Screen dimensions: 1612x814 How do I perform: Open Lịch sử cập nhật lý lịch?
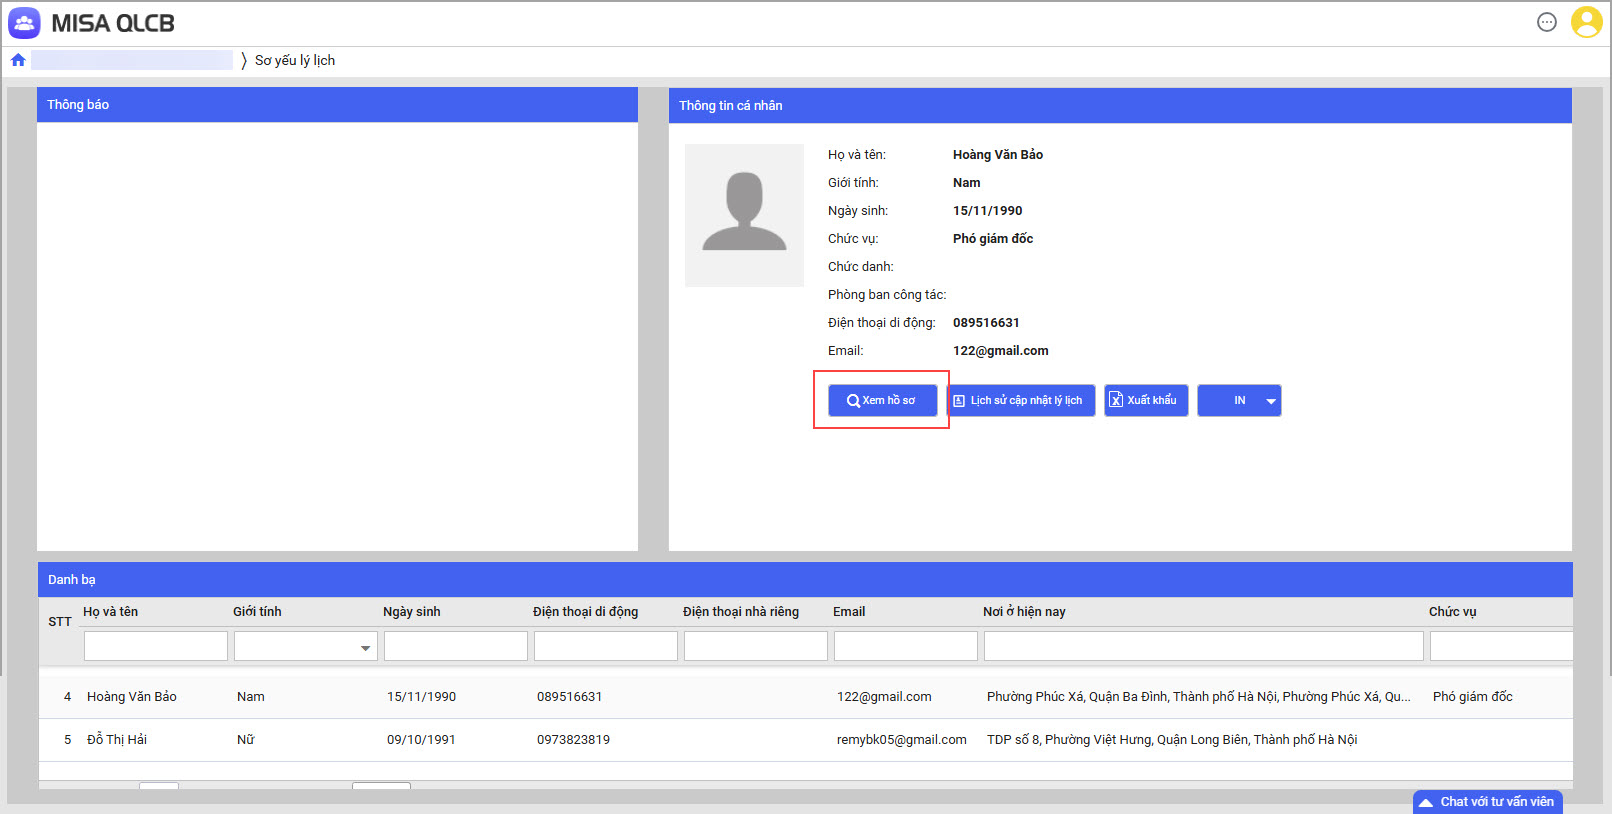pyautogui.click(x=1021, y=400)
